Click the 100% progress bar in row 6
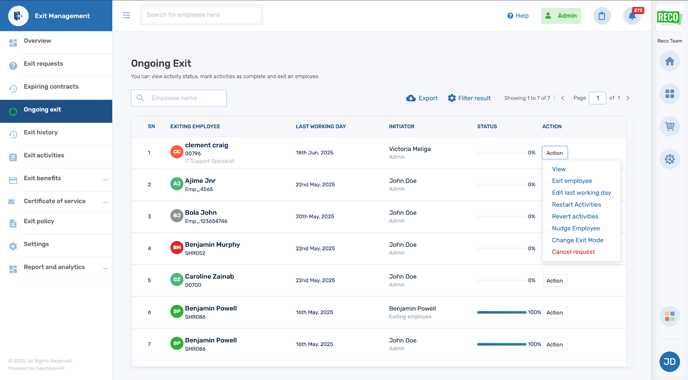 click(x=502, y=312)
